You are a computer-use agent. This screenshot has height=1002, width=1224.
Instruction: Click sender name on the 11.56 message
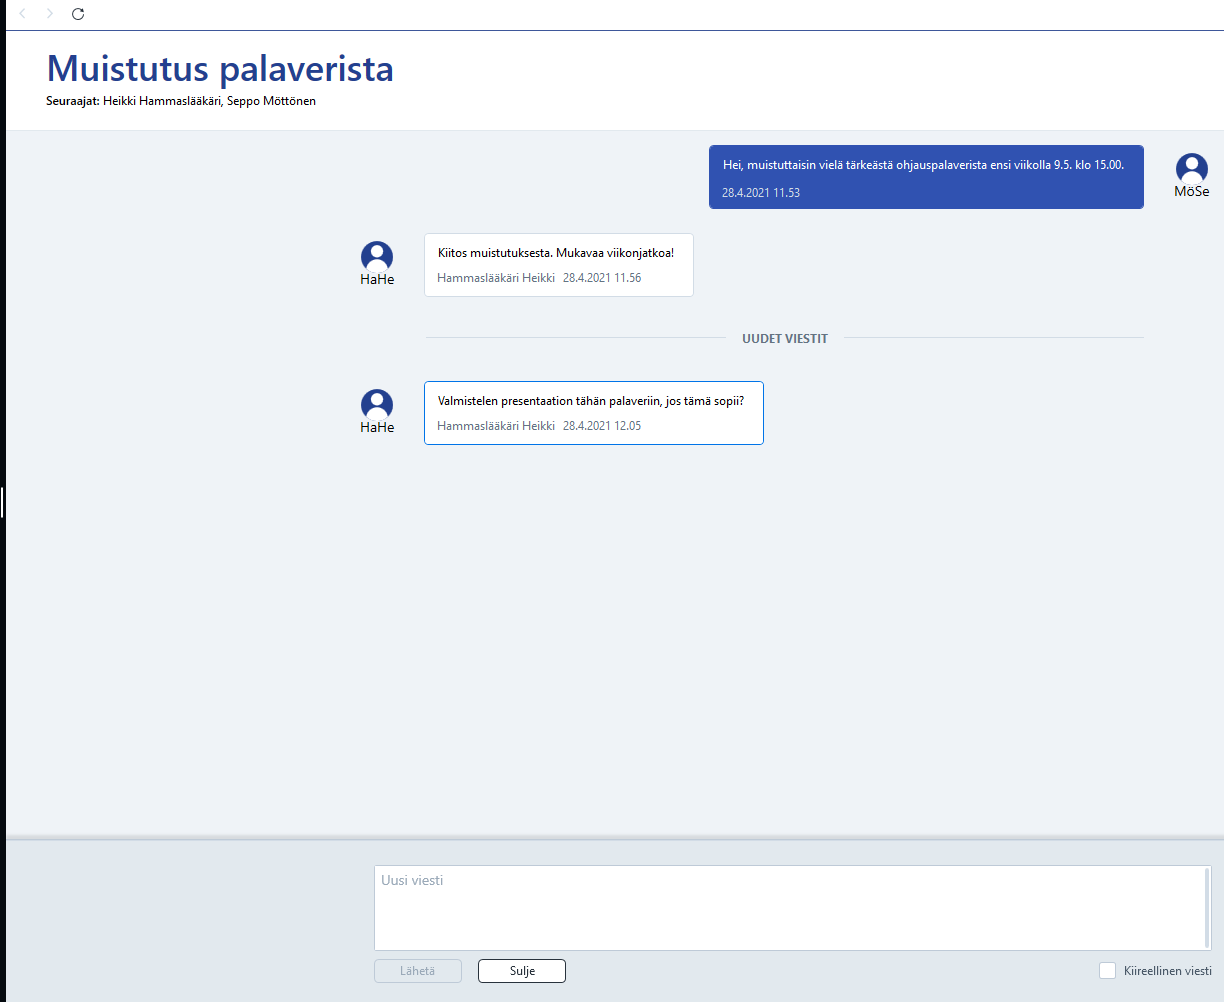coord(496,278)
